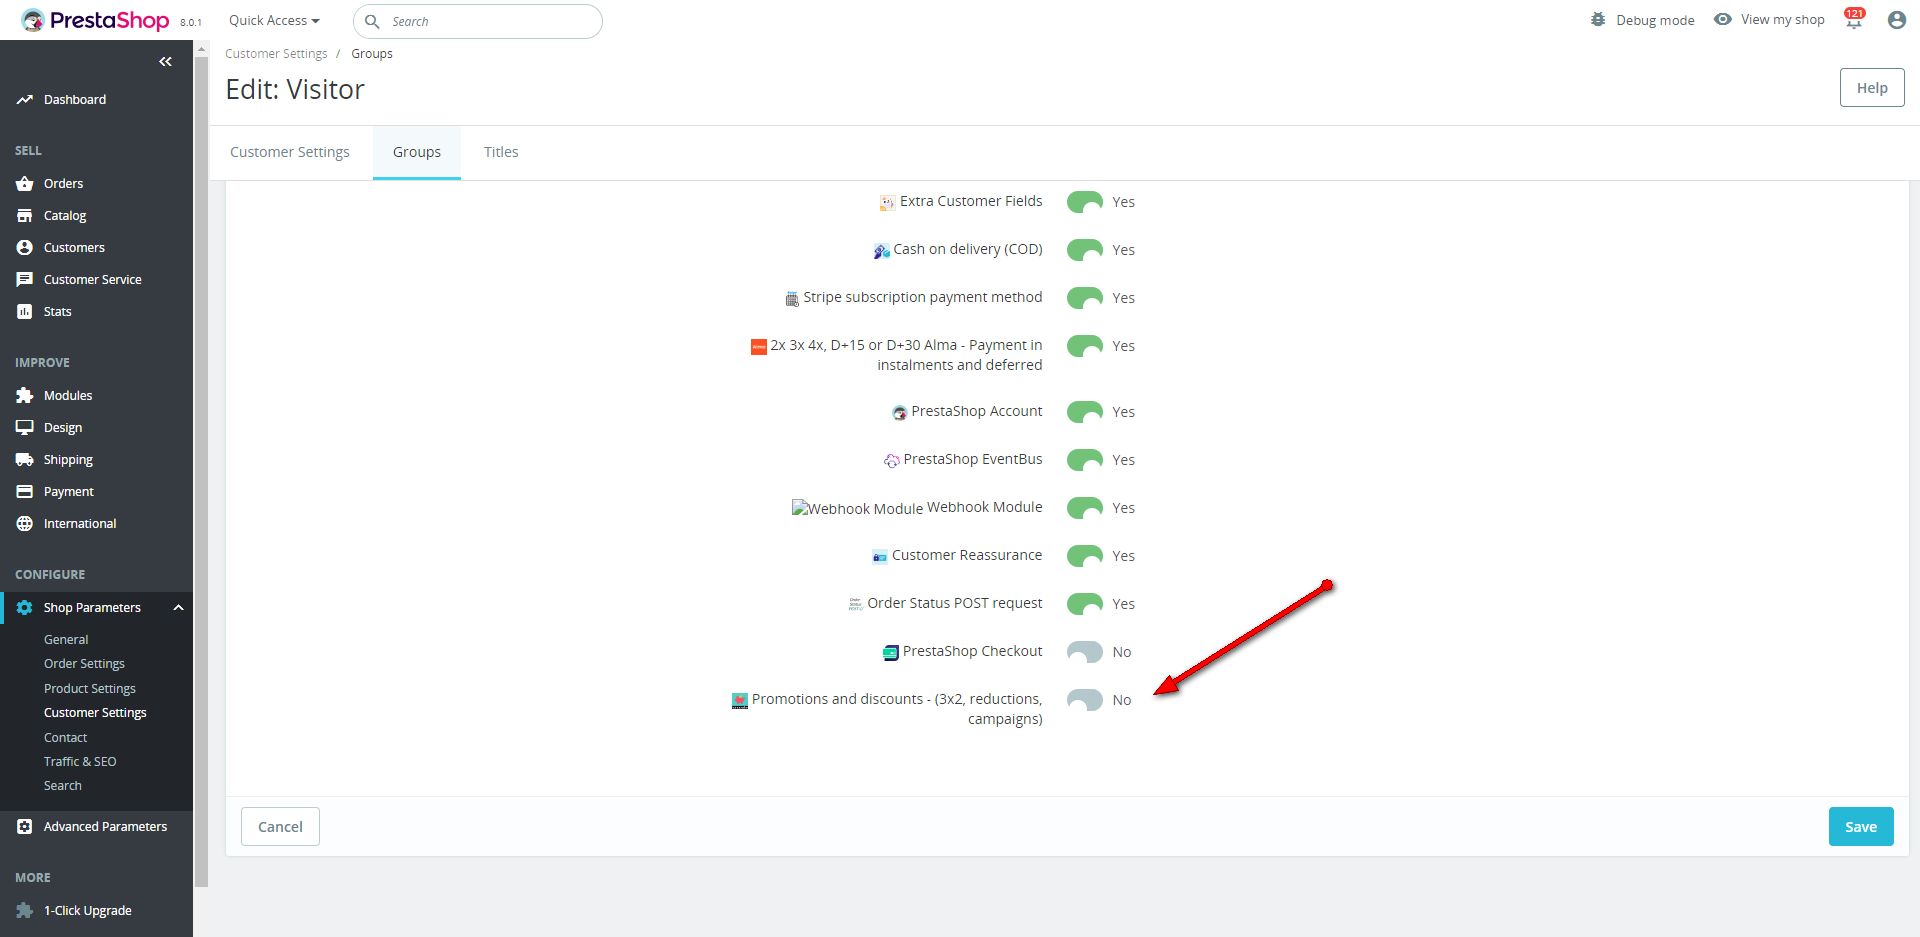Image resolution: width=1920 pixels, height=937 pixels.
Task: Switch to the Titles tab
Action: pos(501,152)
